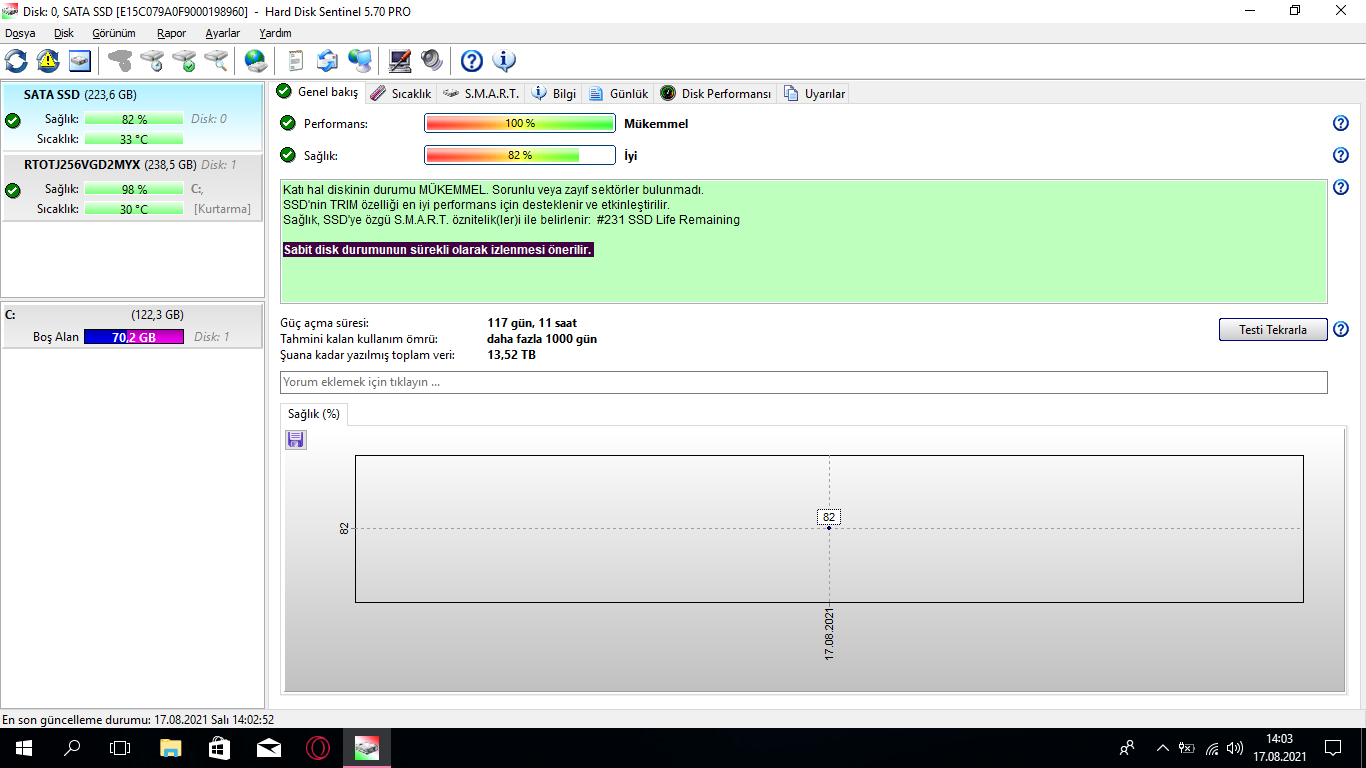Click the 33 °C temperature bar for SATA SSD
Screen dimensions: 1366x768
click(134, 139)
